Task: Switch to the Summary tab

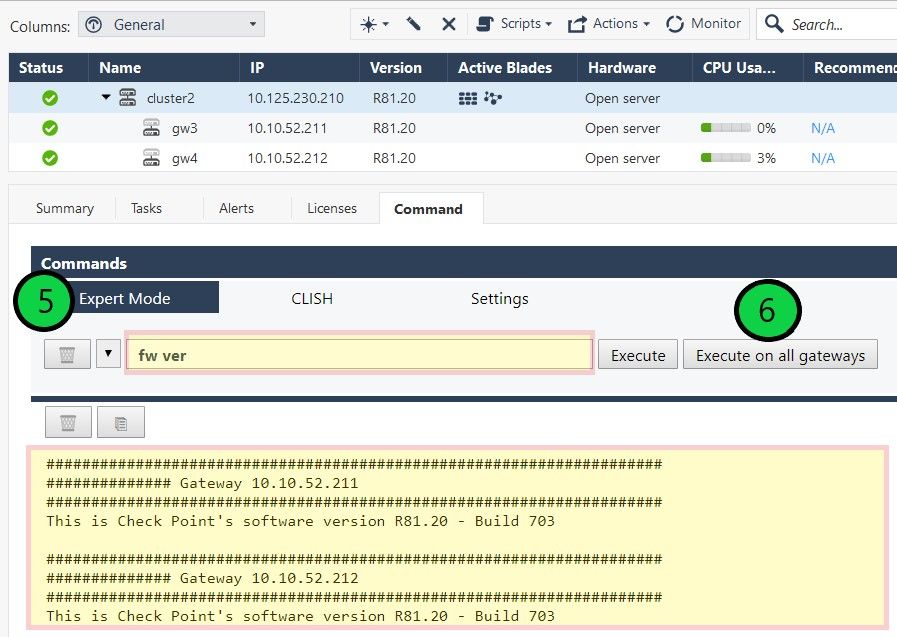Action: [x=64, y=208]
